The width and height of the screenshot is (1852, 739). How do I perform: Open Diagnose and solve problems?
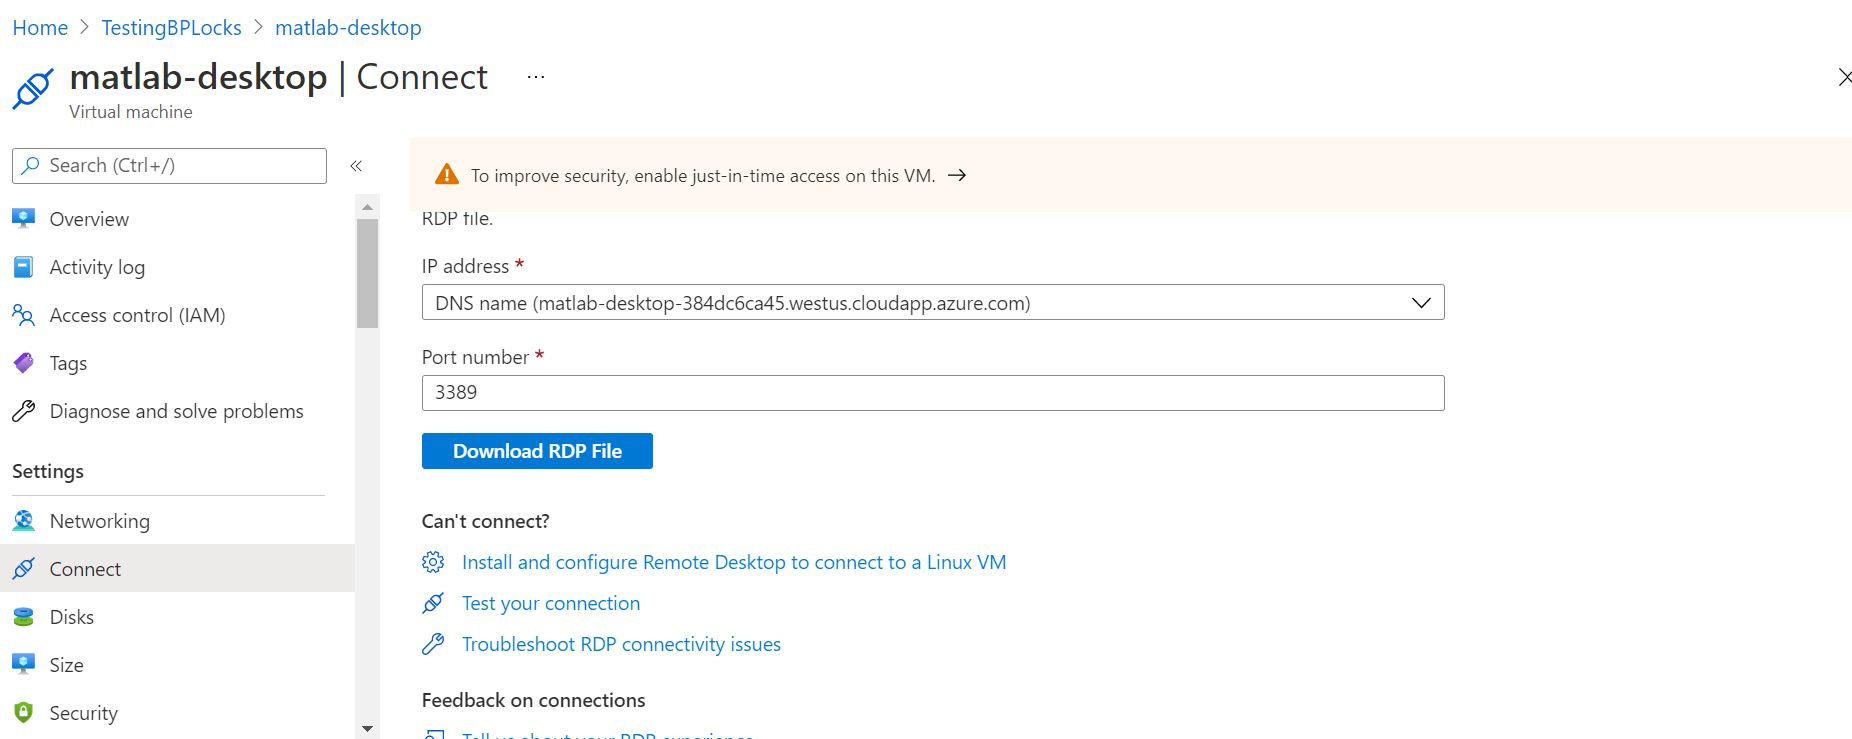tap(177, 411)
